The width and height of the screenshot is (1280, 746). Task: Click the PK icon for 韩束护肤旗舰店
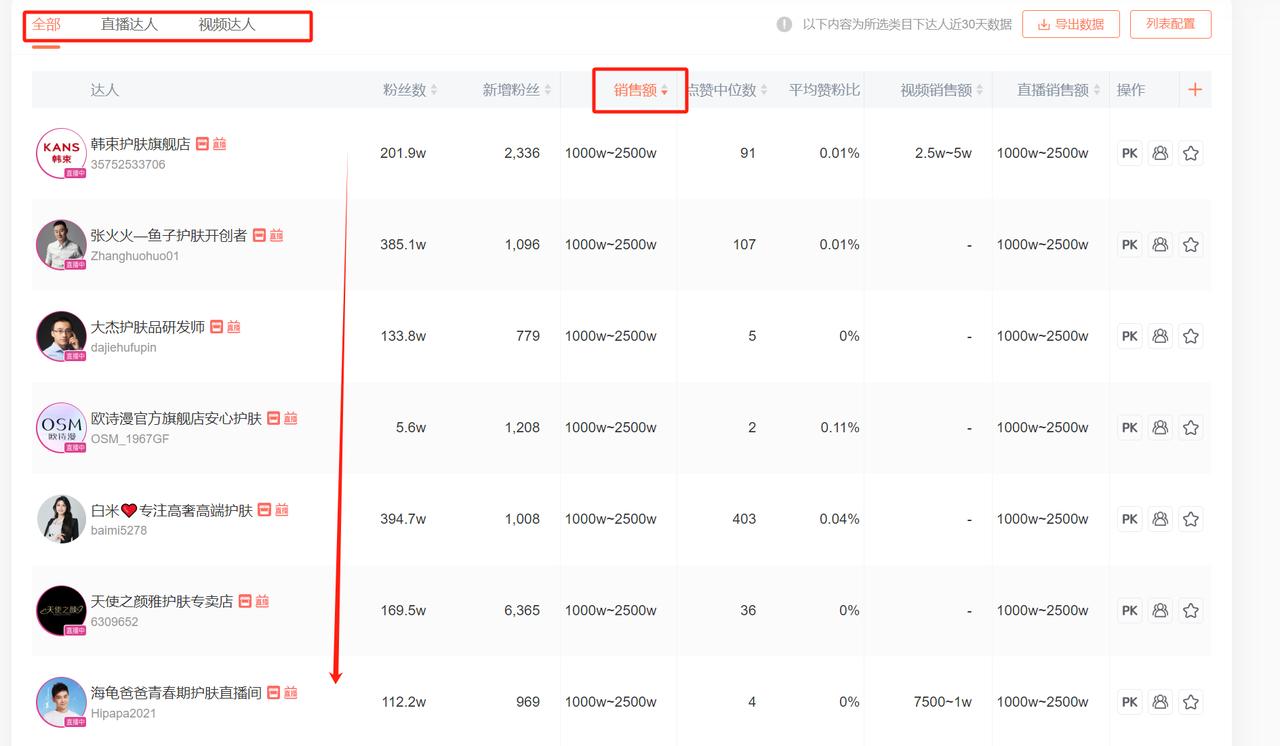1129,153
